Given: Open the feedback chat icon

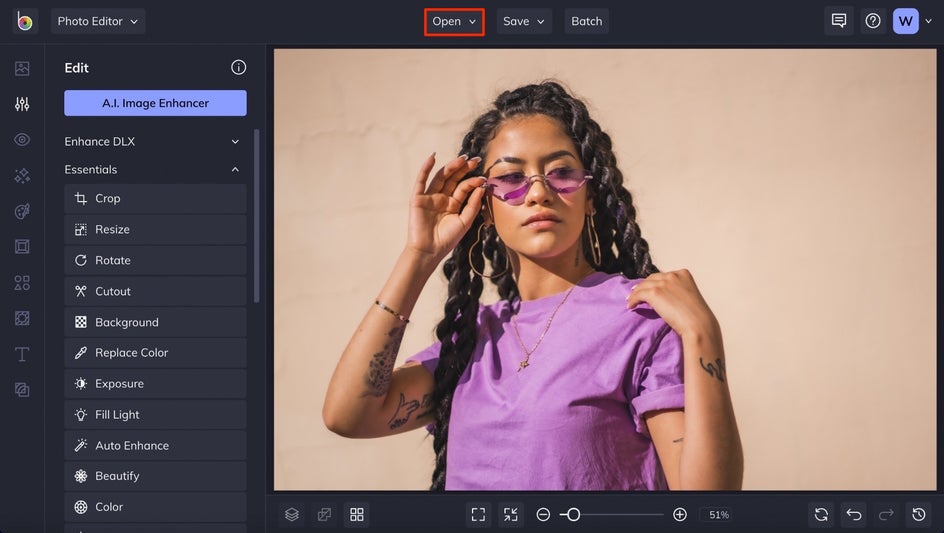Looking at the screenshot, I should (x=839, y=21).
